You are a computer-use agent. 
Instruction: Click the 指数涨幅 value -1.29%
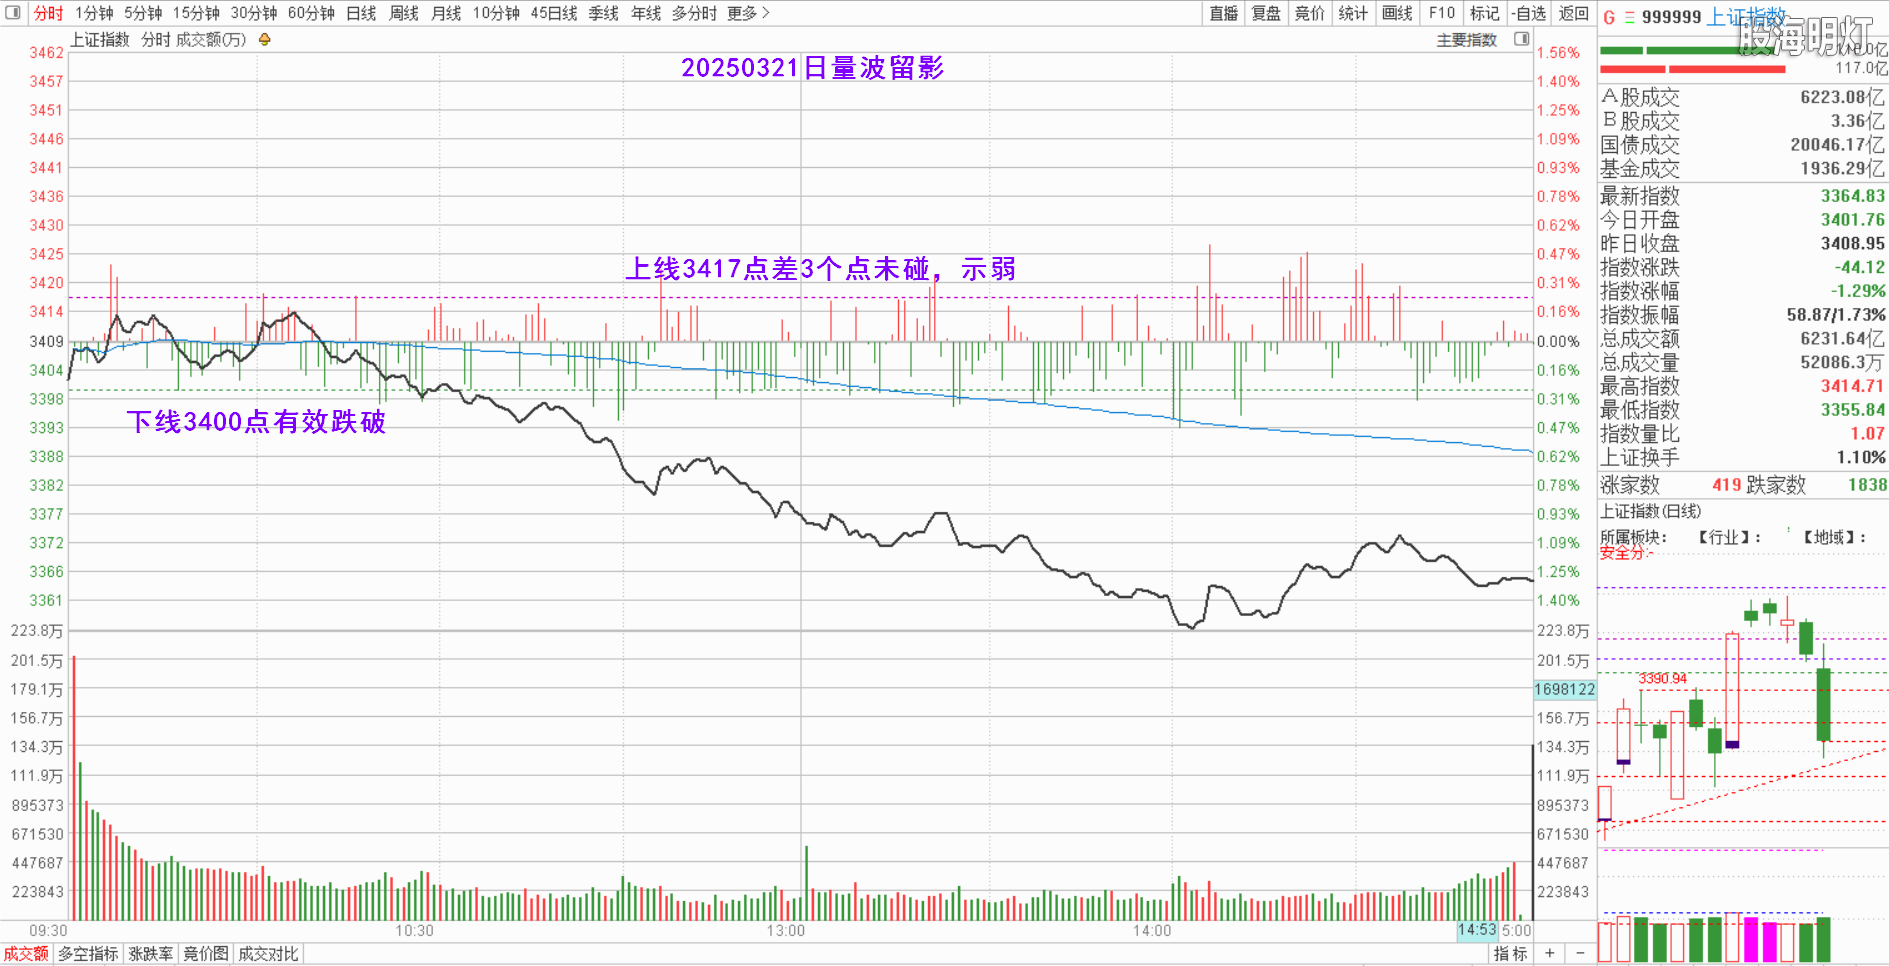1858,291
